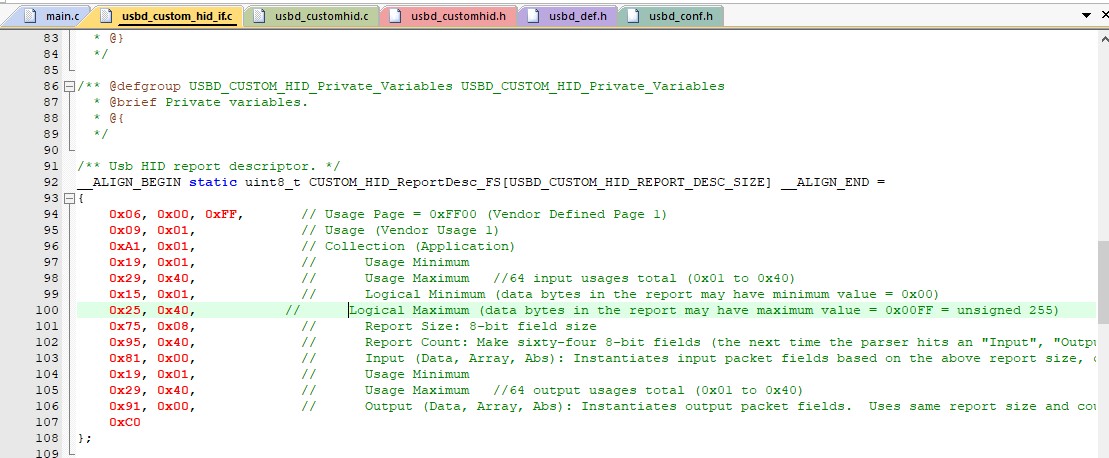Collapse the array initializer block at line 93
This screenshot has width=1109, height=458.
68,198
